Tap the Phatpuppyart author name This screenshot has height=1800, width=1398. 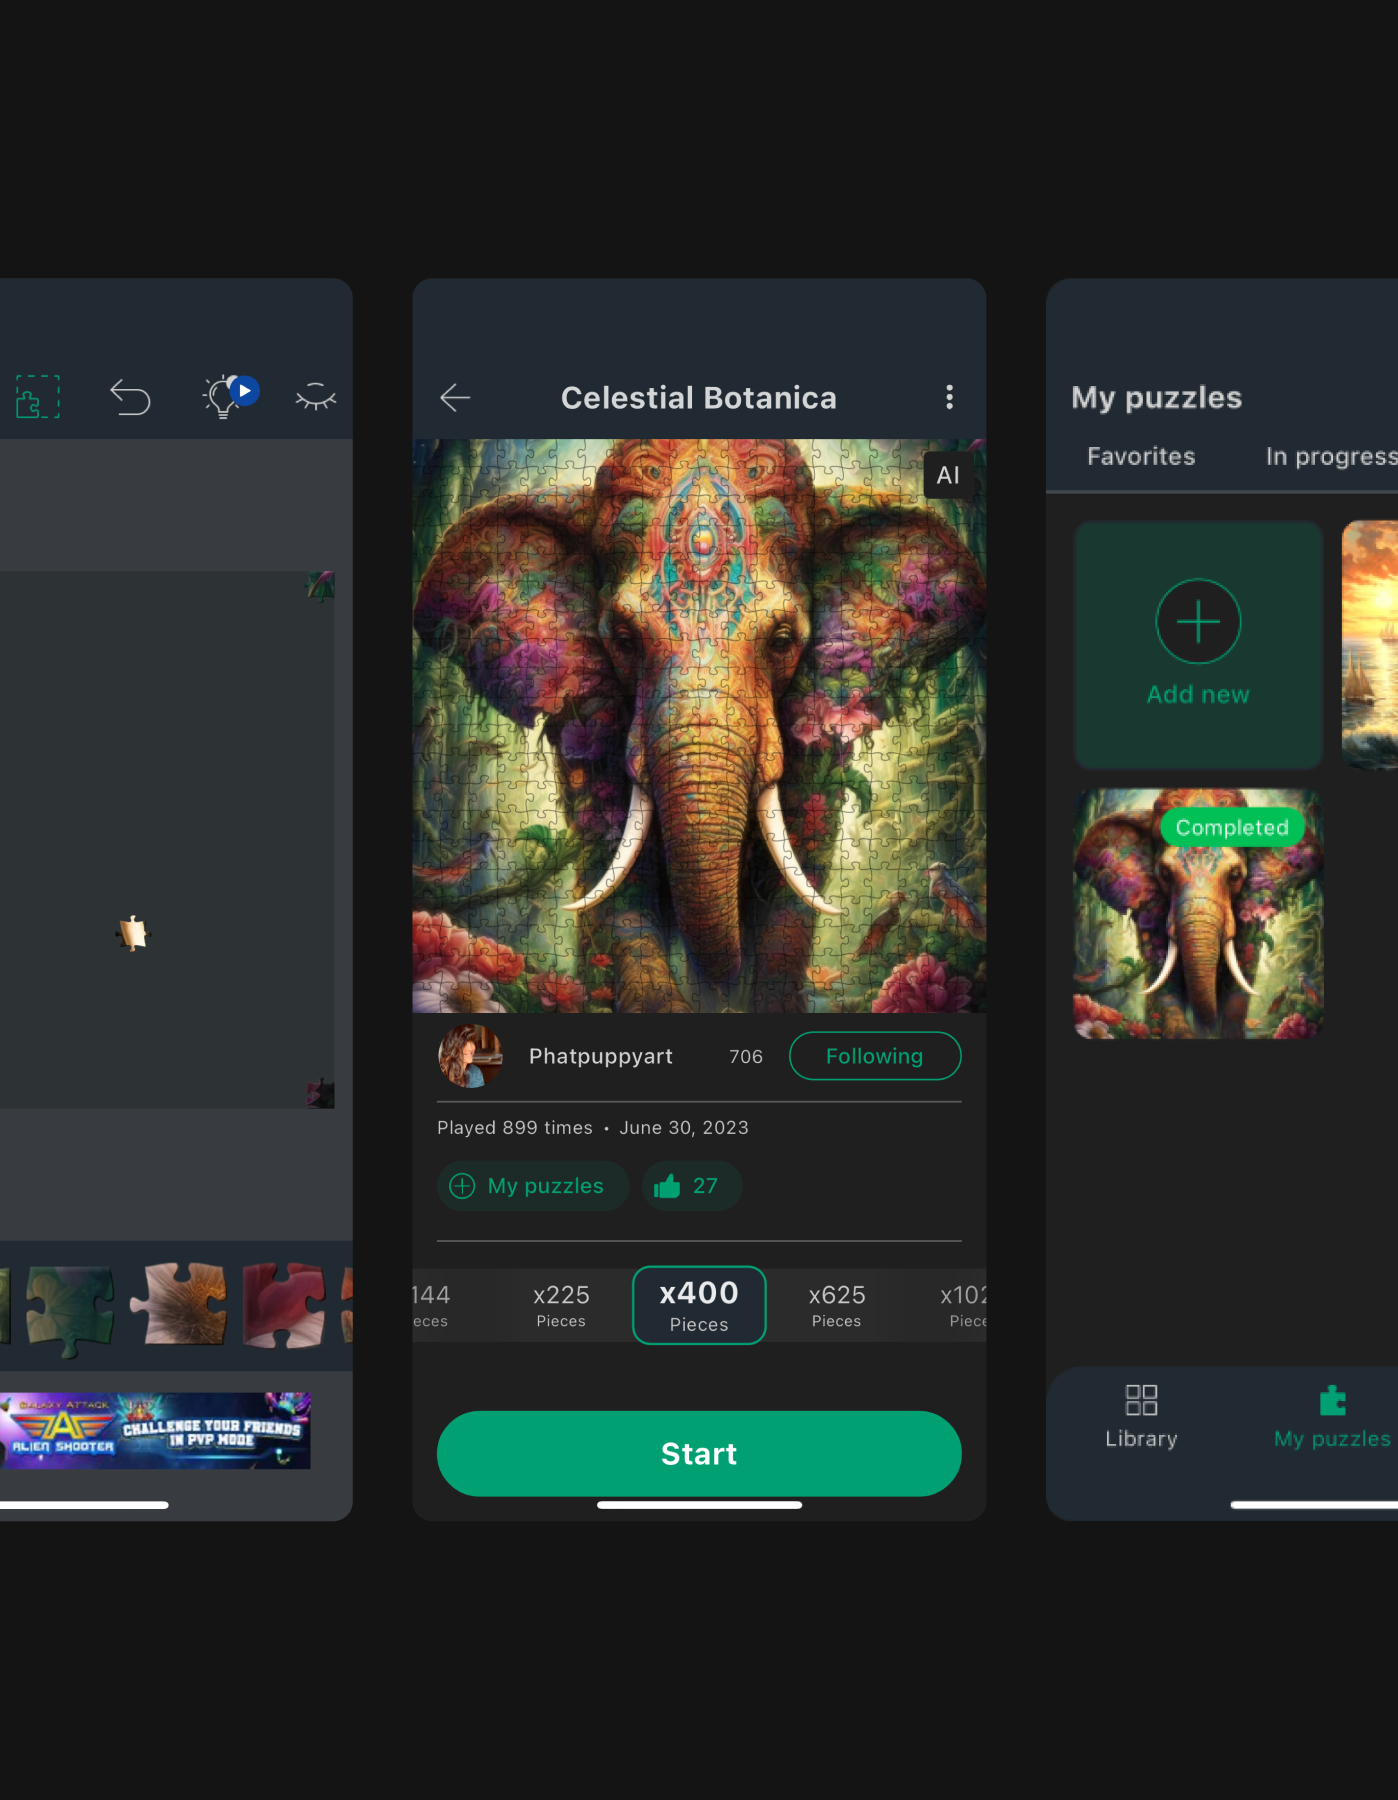(600, 1056)
